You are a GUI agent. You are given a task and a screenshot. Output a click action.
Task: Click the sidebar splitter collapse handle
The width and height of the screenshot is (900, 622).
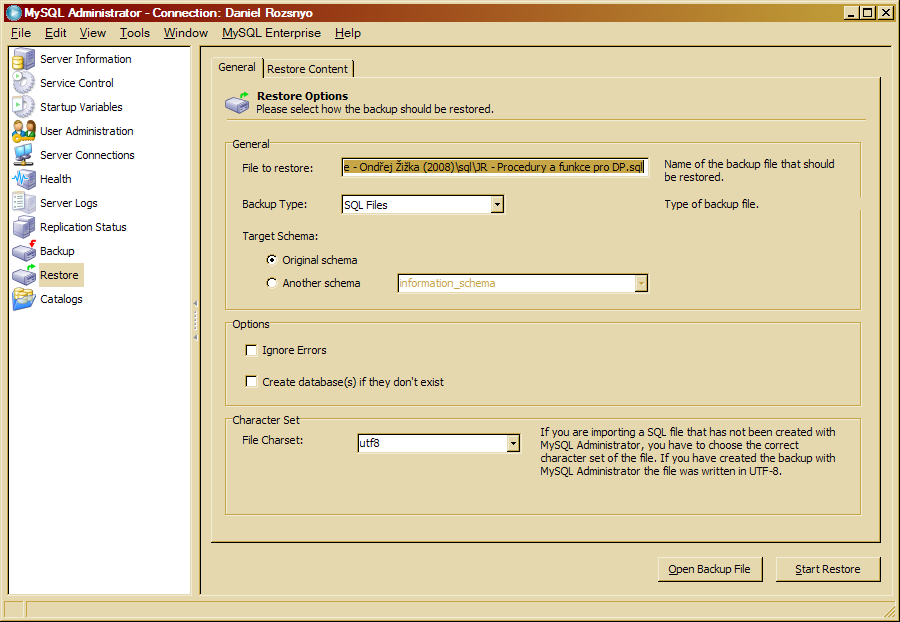195,320
